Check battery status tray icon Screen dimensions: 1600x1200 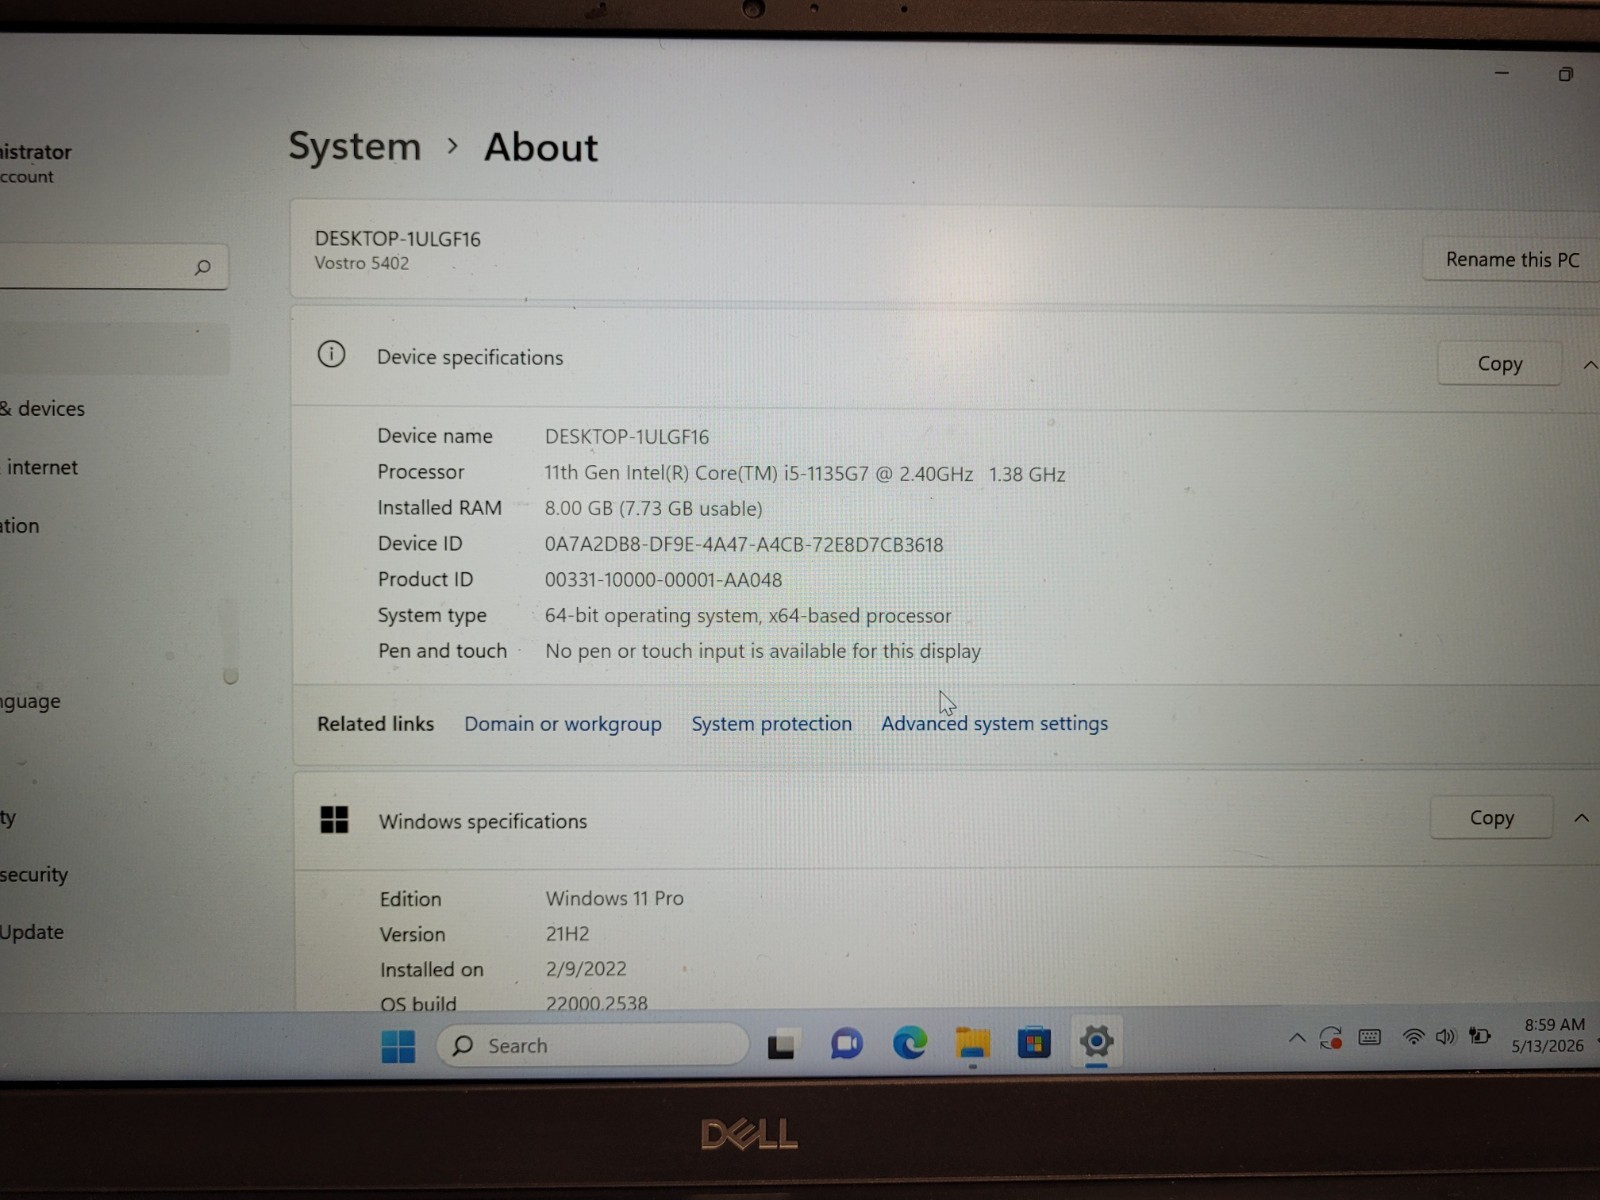1480,1036
